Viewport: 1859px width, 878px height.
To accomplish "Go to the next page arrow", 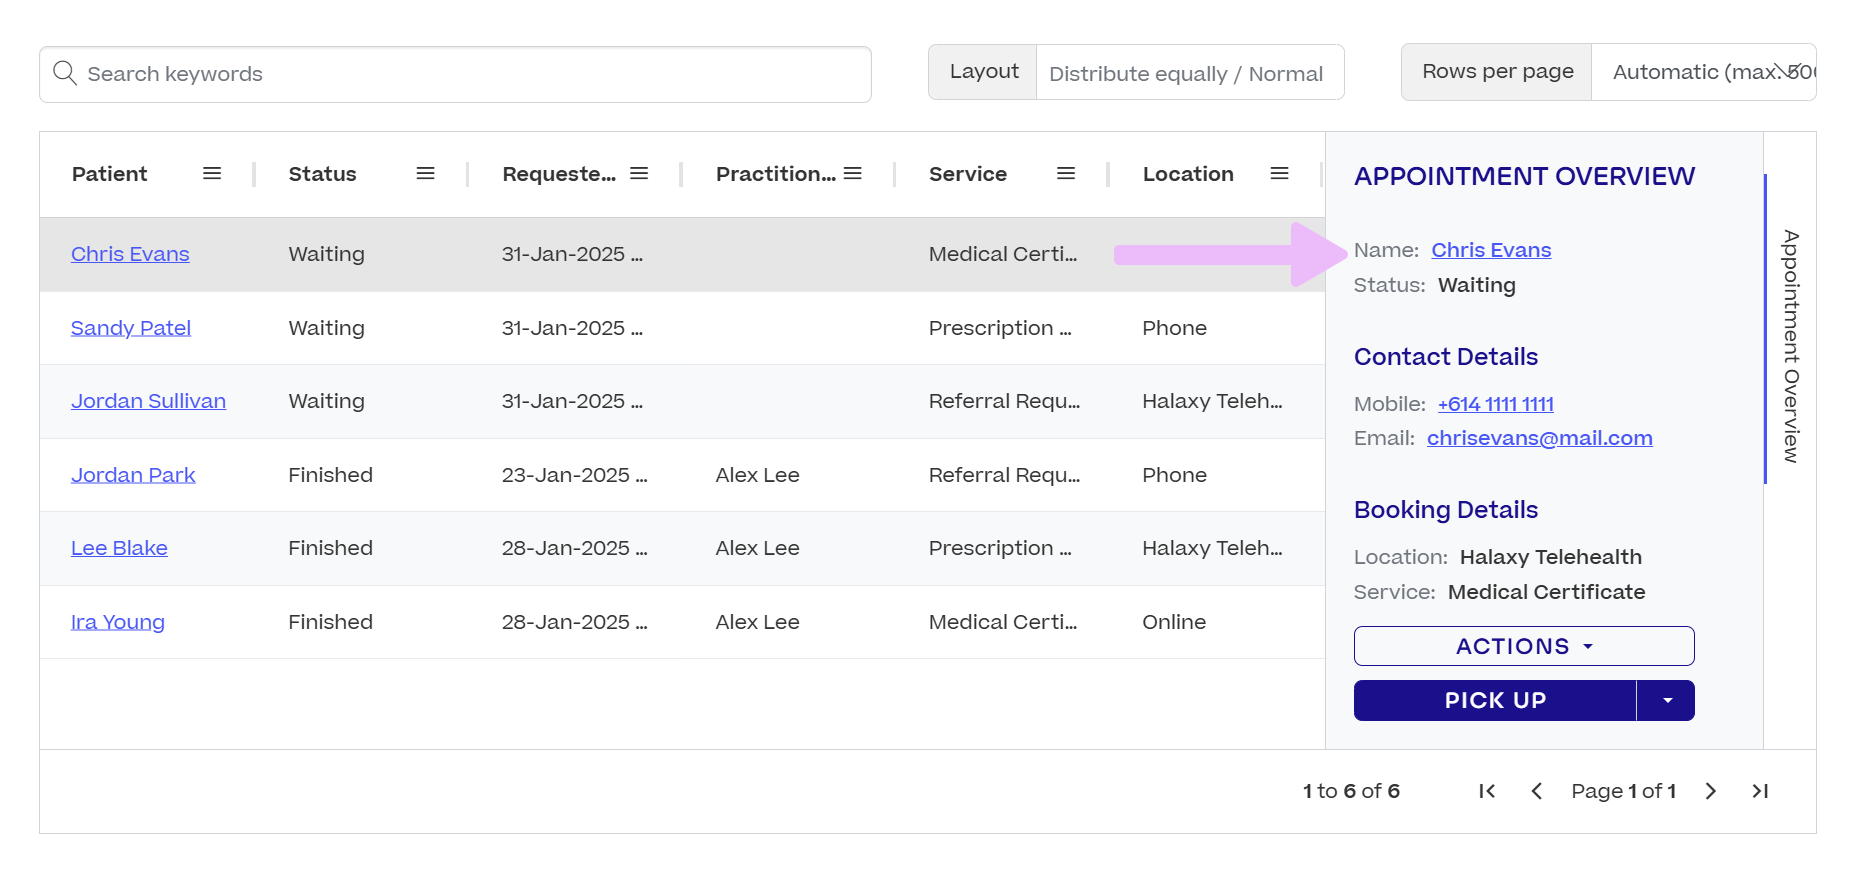I will (x=1711, y=791).
